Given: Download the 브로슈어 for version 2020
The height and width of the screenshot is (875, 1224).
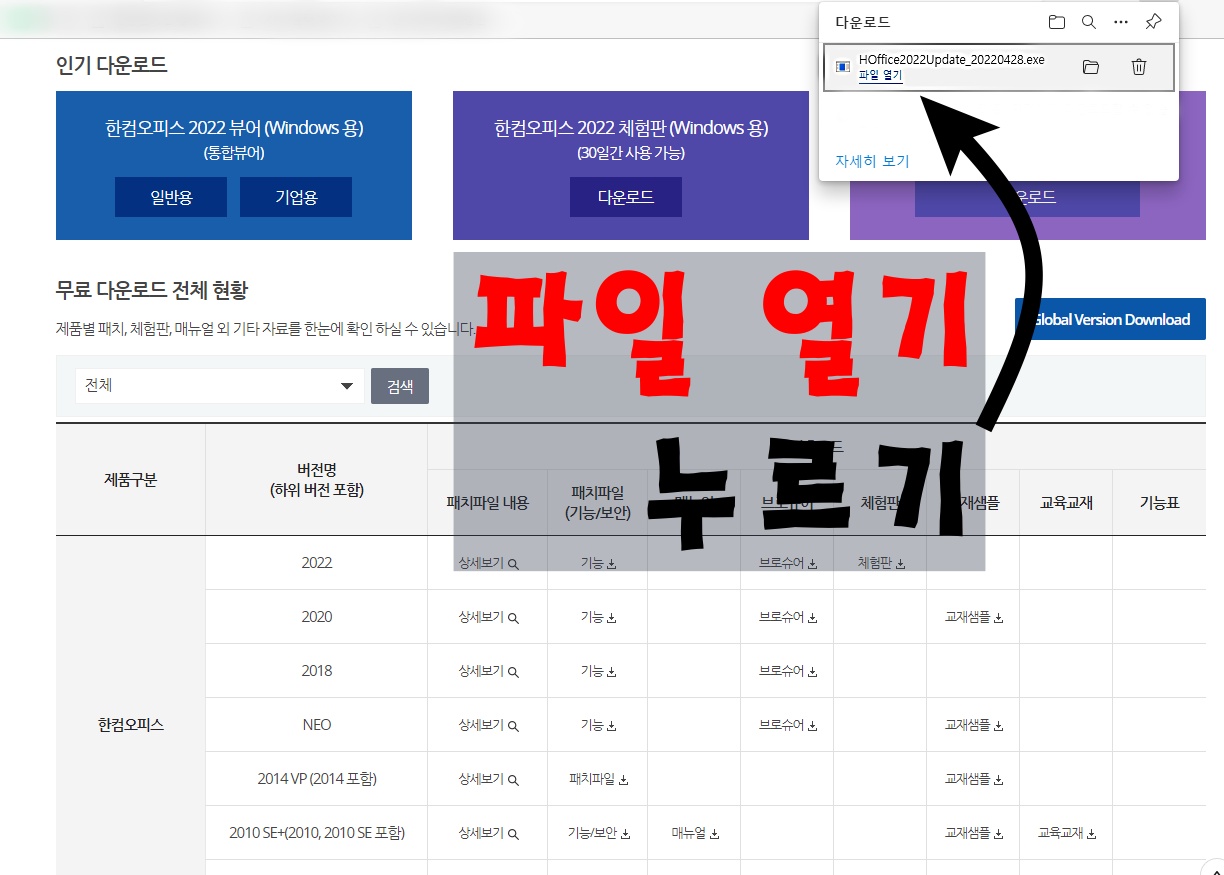Looking at the screenshot, I should click(x=788, y=617).
